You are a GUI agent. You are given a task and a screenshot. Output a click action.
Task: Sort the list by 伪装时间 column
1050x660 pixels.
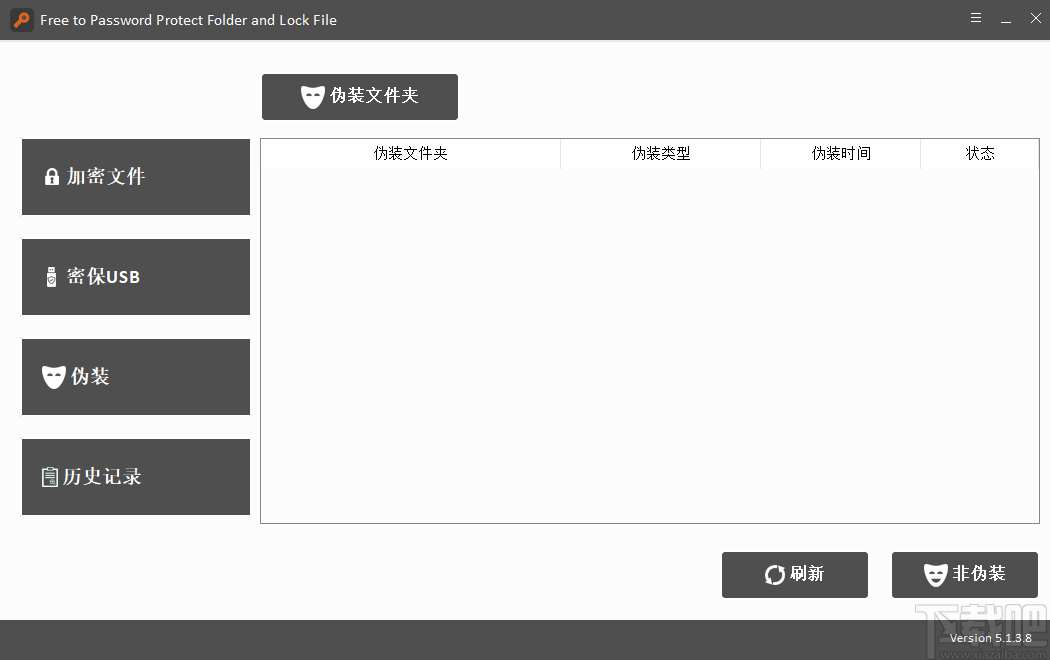pos(840,153)
